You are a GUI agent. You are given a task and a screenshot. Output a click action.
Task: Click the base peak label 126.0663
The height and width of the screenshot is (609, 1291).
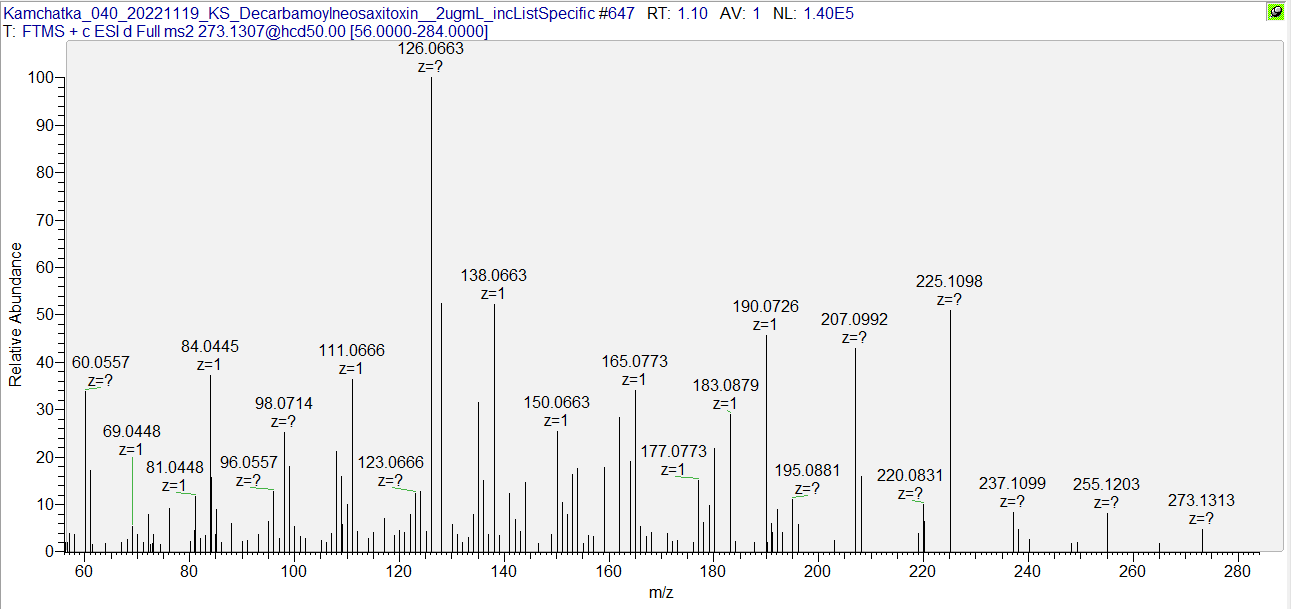431,48
